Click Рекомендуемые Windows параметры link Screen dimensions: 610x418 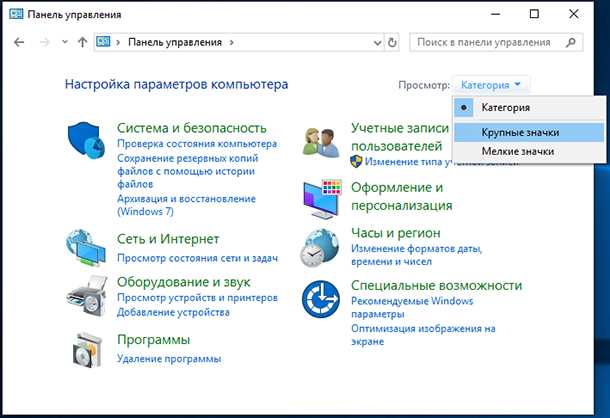tap(412, 307)
